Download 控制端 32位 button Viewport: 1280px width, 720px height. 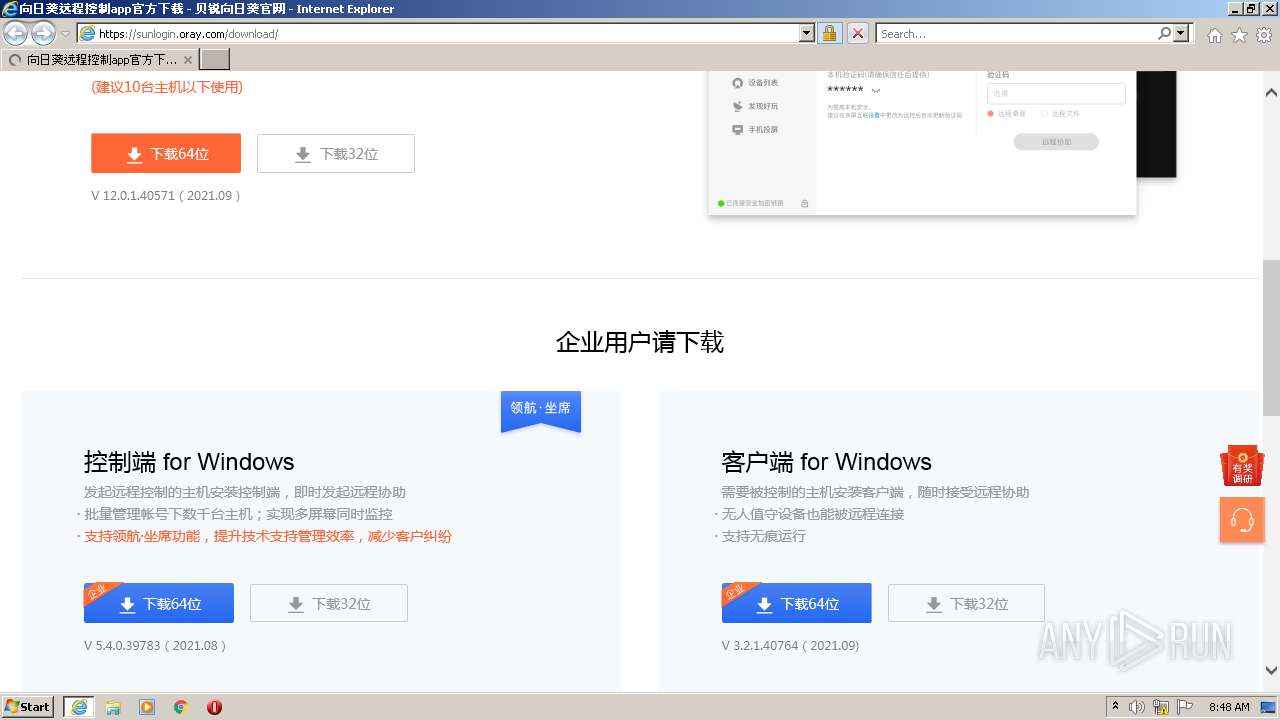pos(329,604)
